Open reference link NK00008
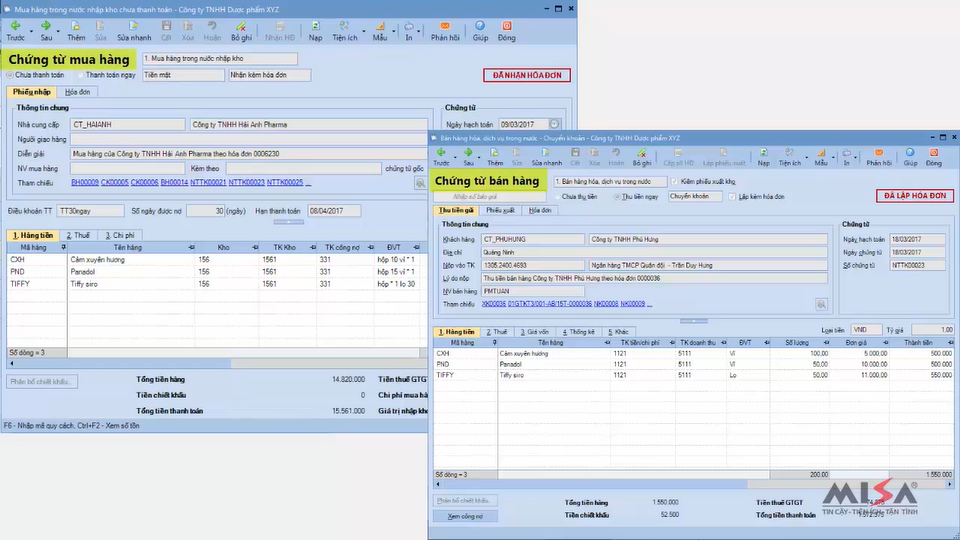Image resolution: width=960 pixels, height=541 pixels. coord(606,304)
